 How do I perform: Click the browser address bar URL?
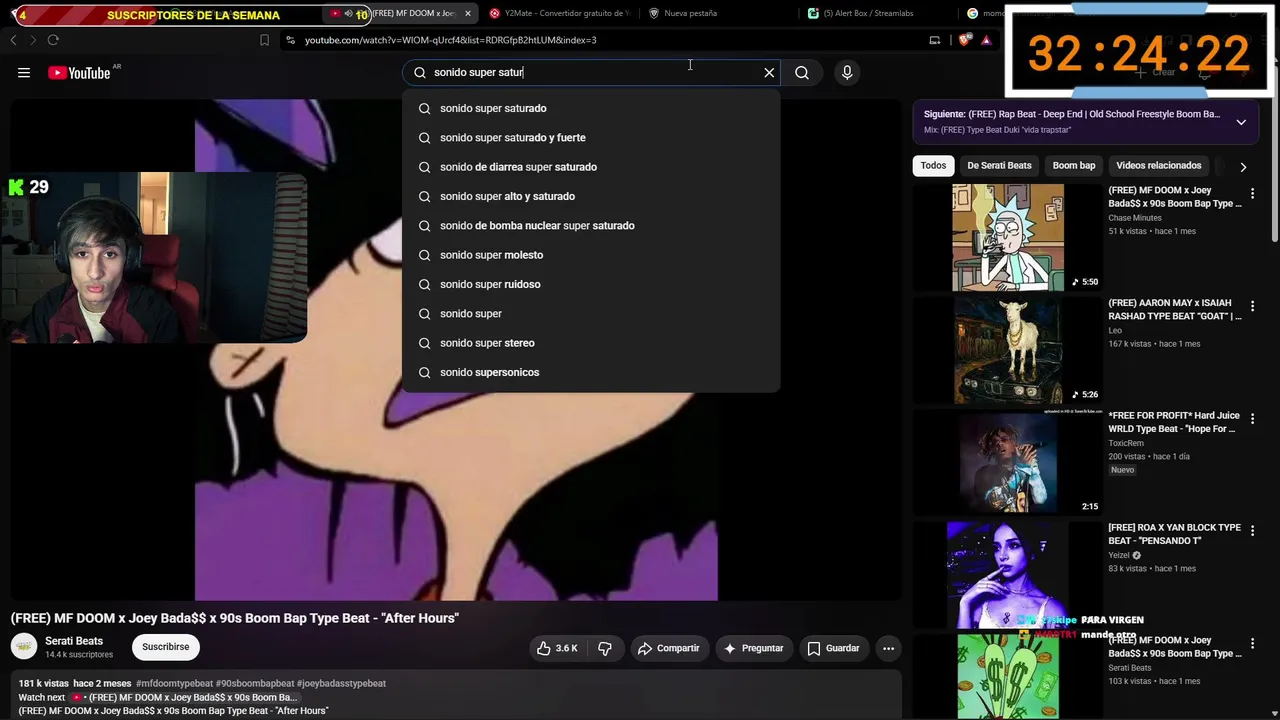tap(450, 40)
